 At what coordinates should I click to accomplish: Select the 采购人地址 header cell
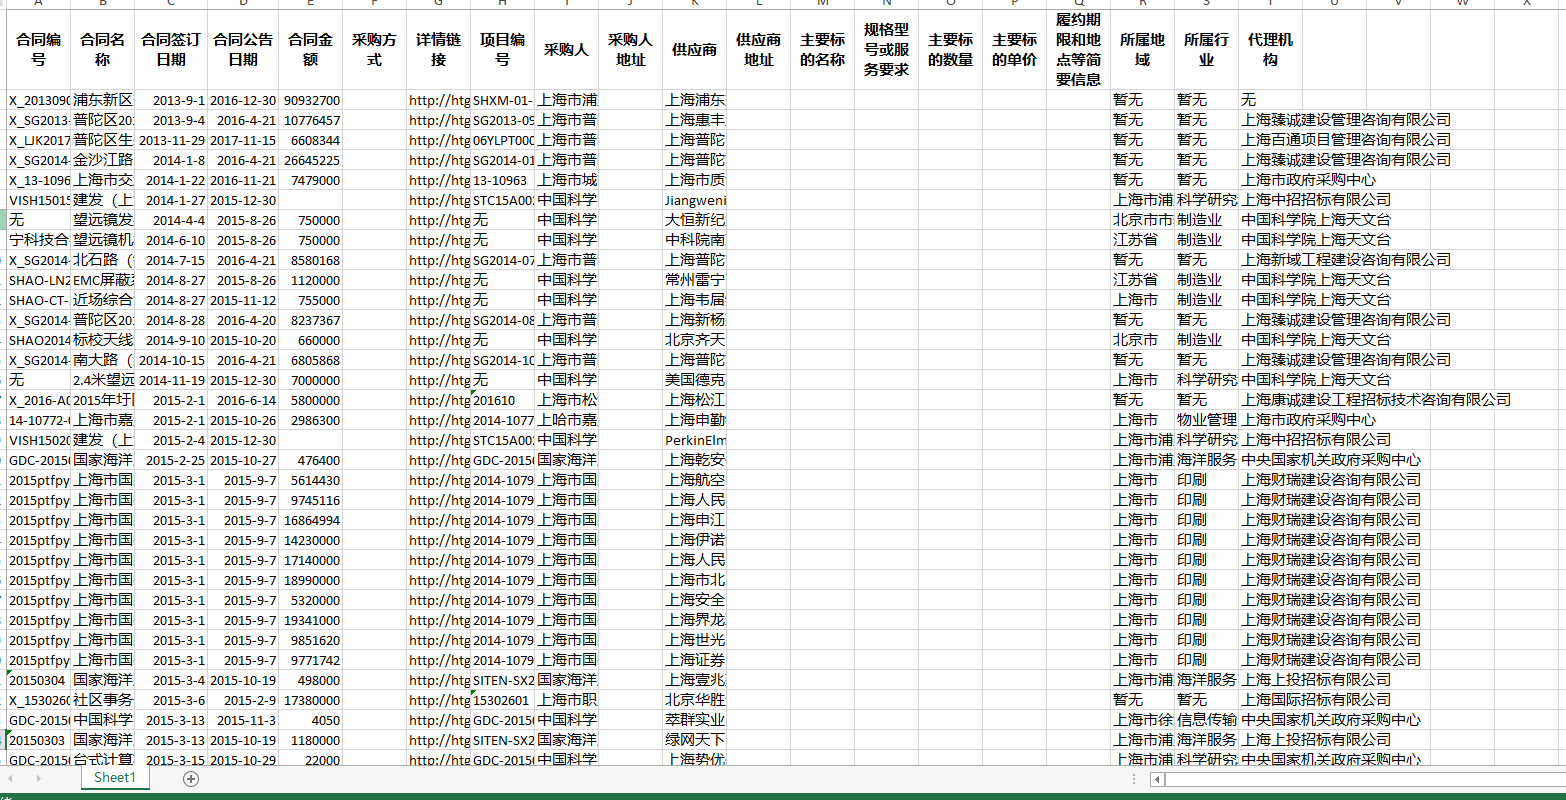point(631,50)
